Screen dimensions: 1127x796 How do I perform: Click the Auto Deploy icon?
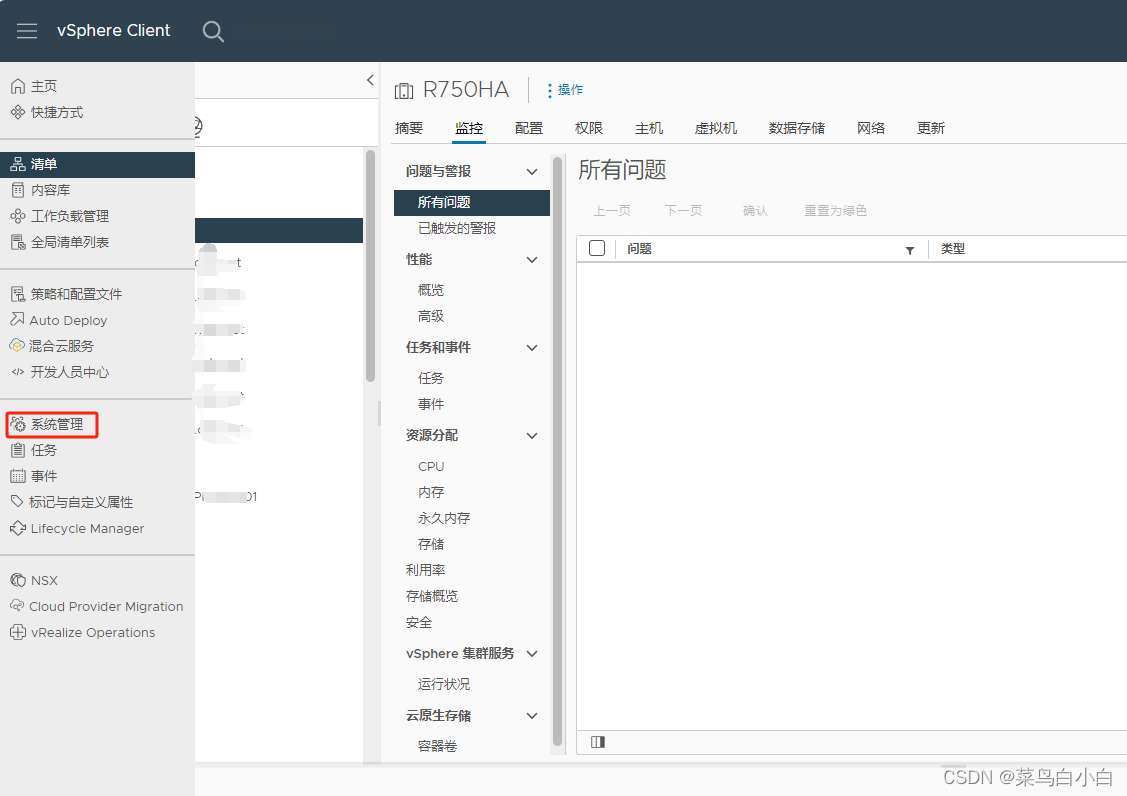[x=17, y=319]
